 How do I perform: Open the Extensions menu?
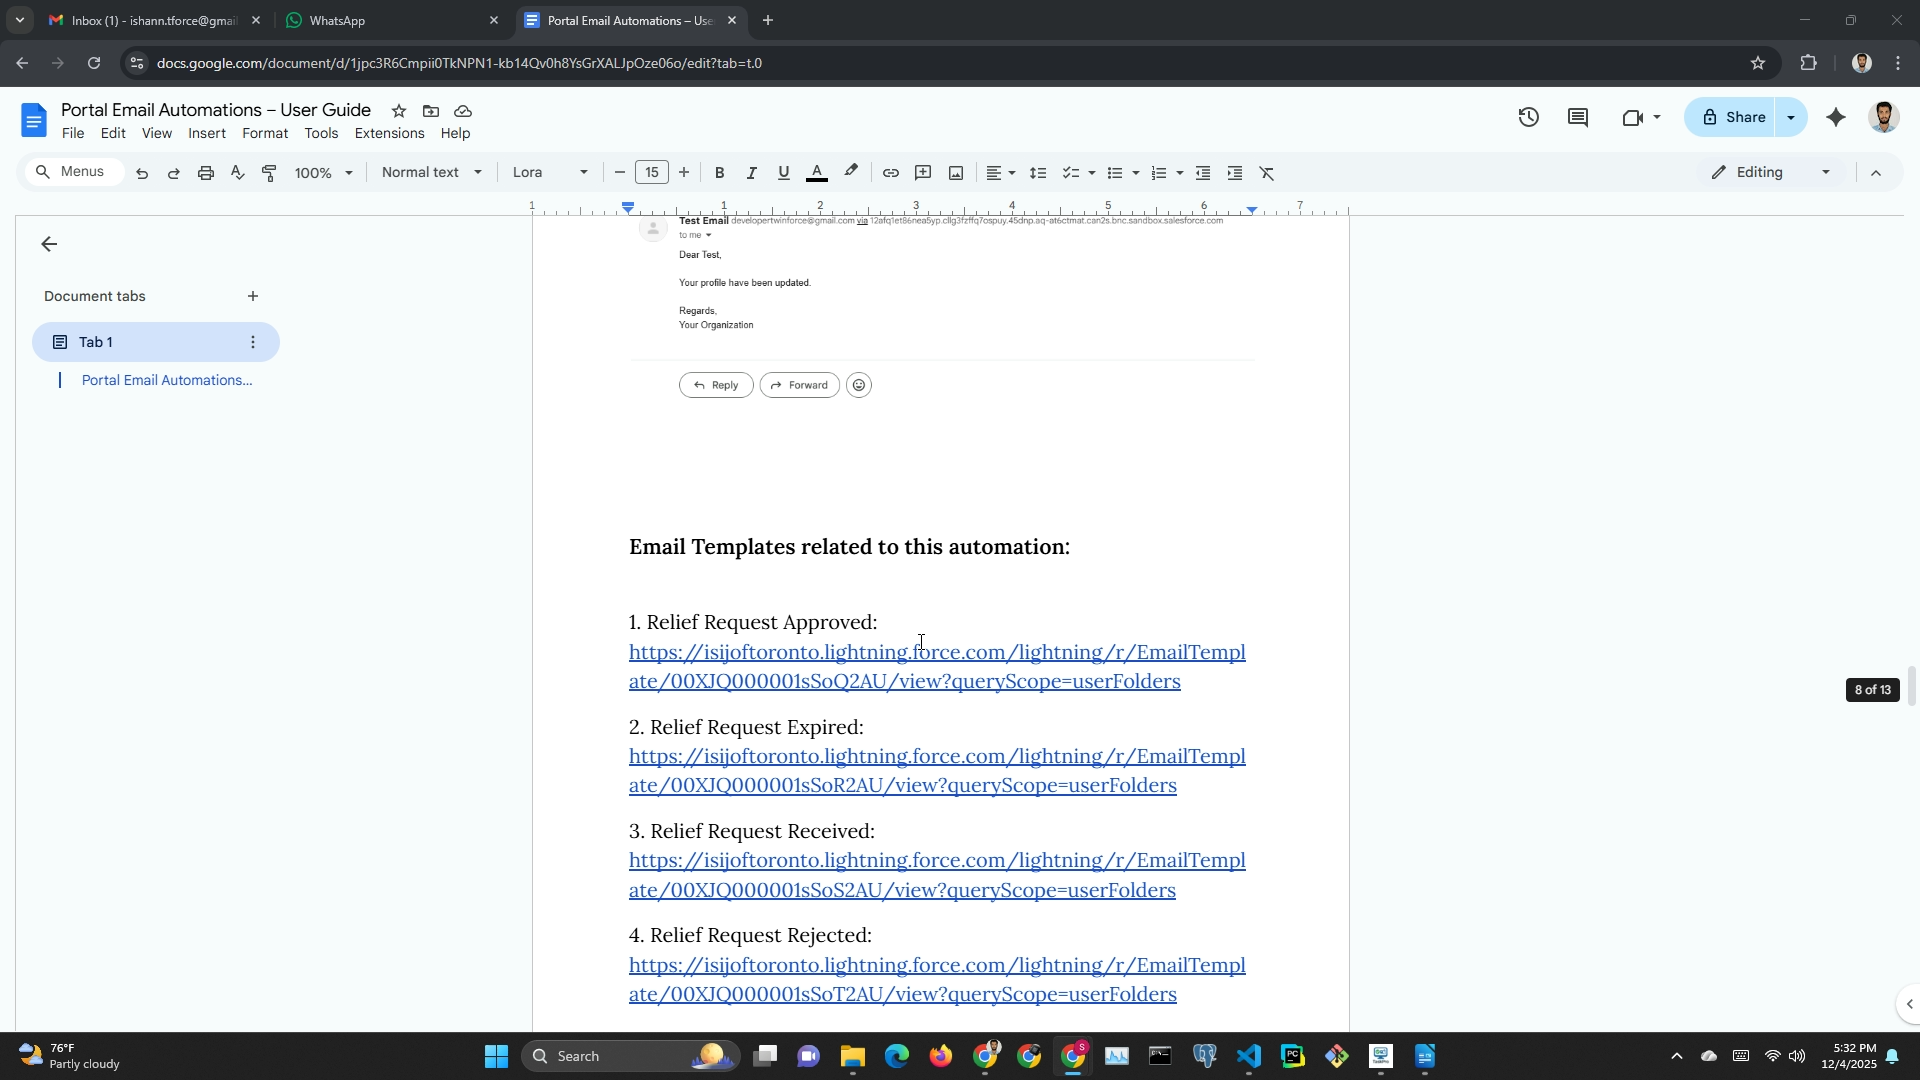click(x=389, y=134)
